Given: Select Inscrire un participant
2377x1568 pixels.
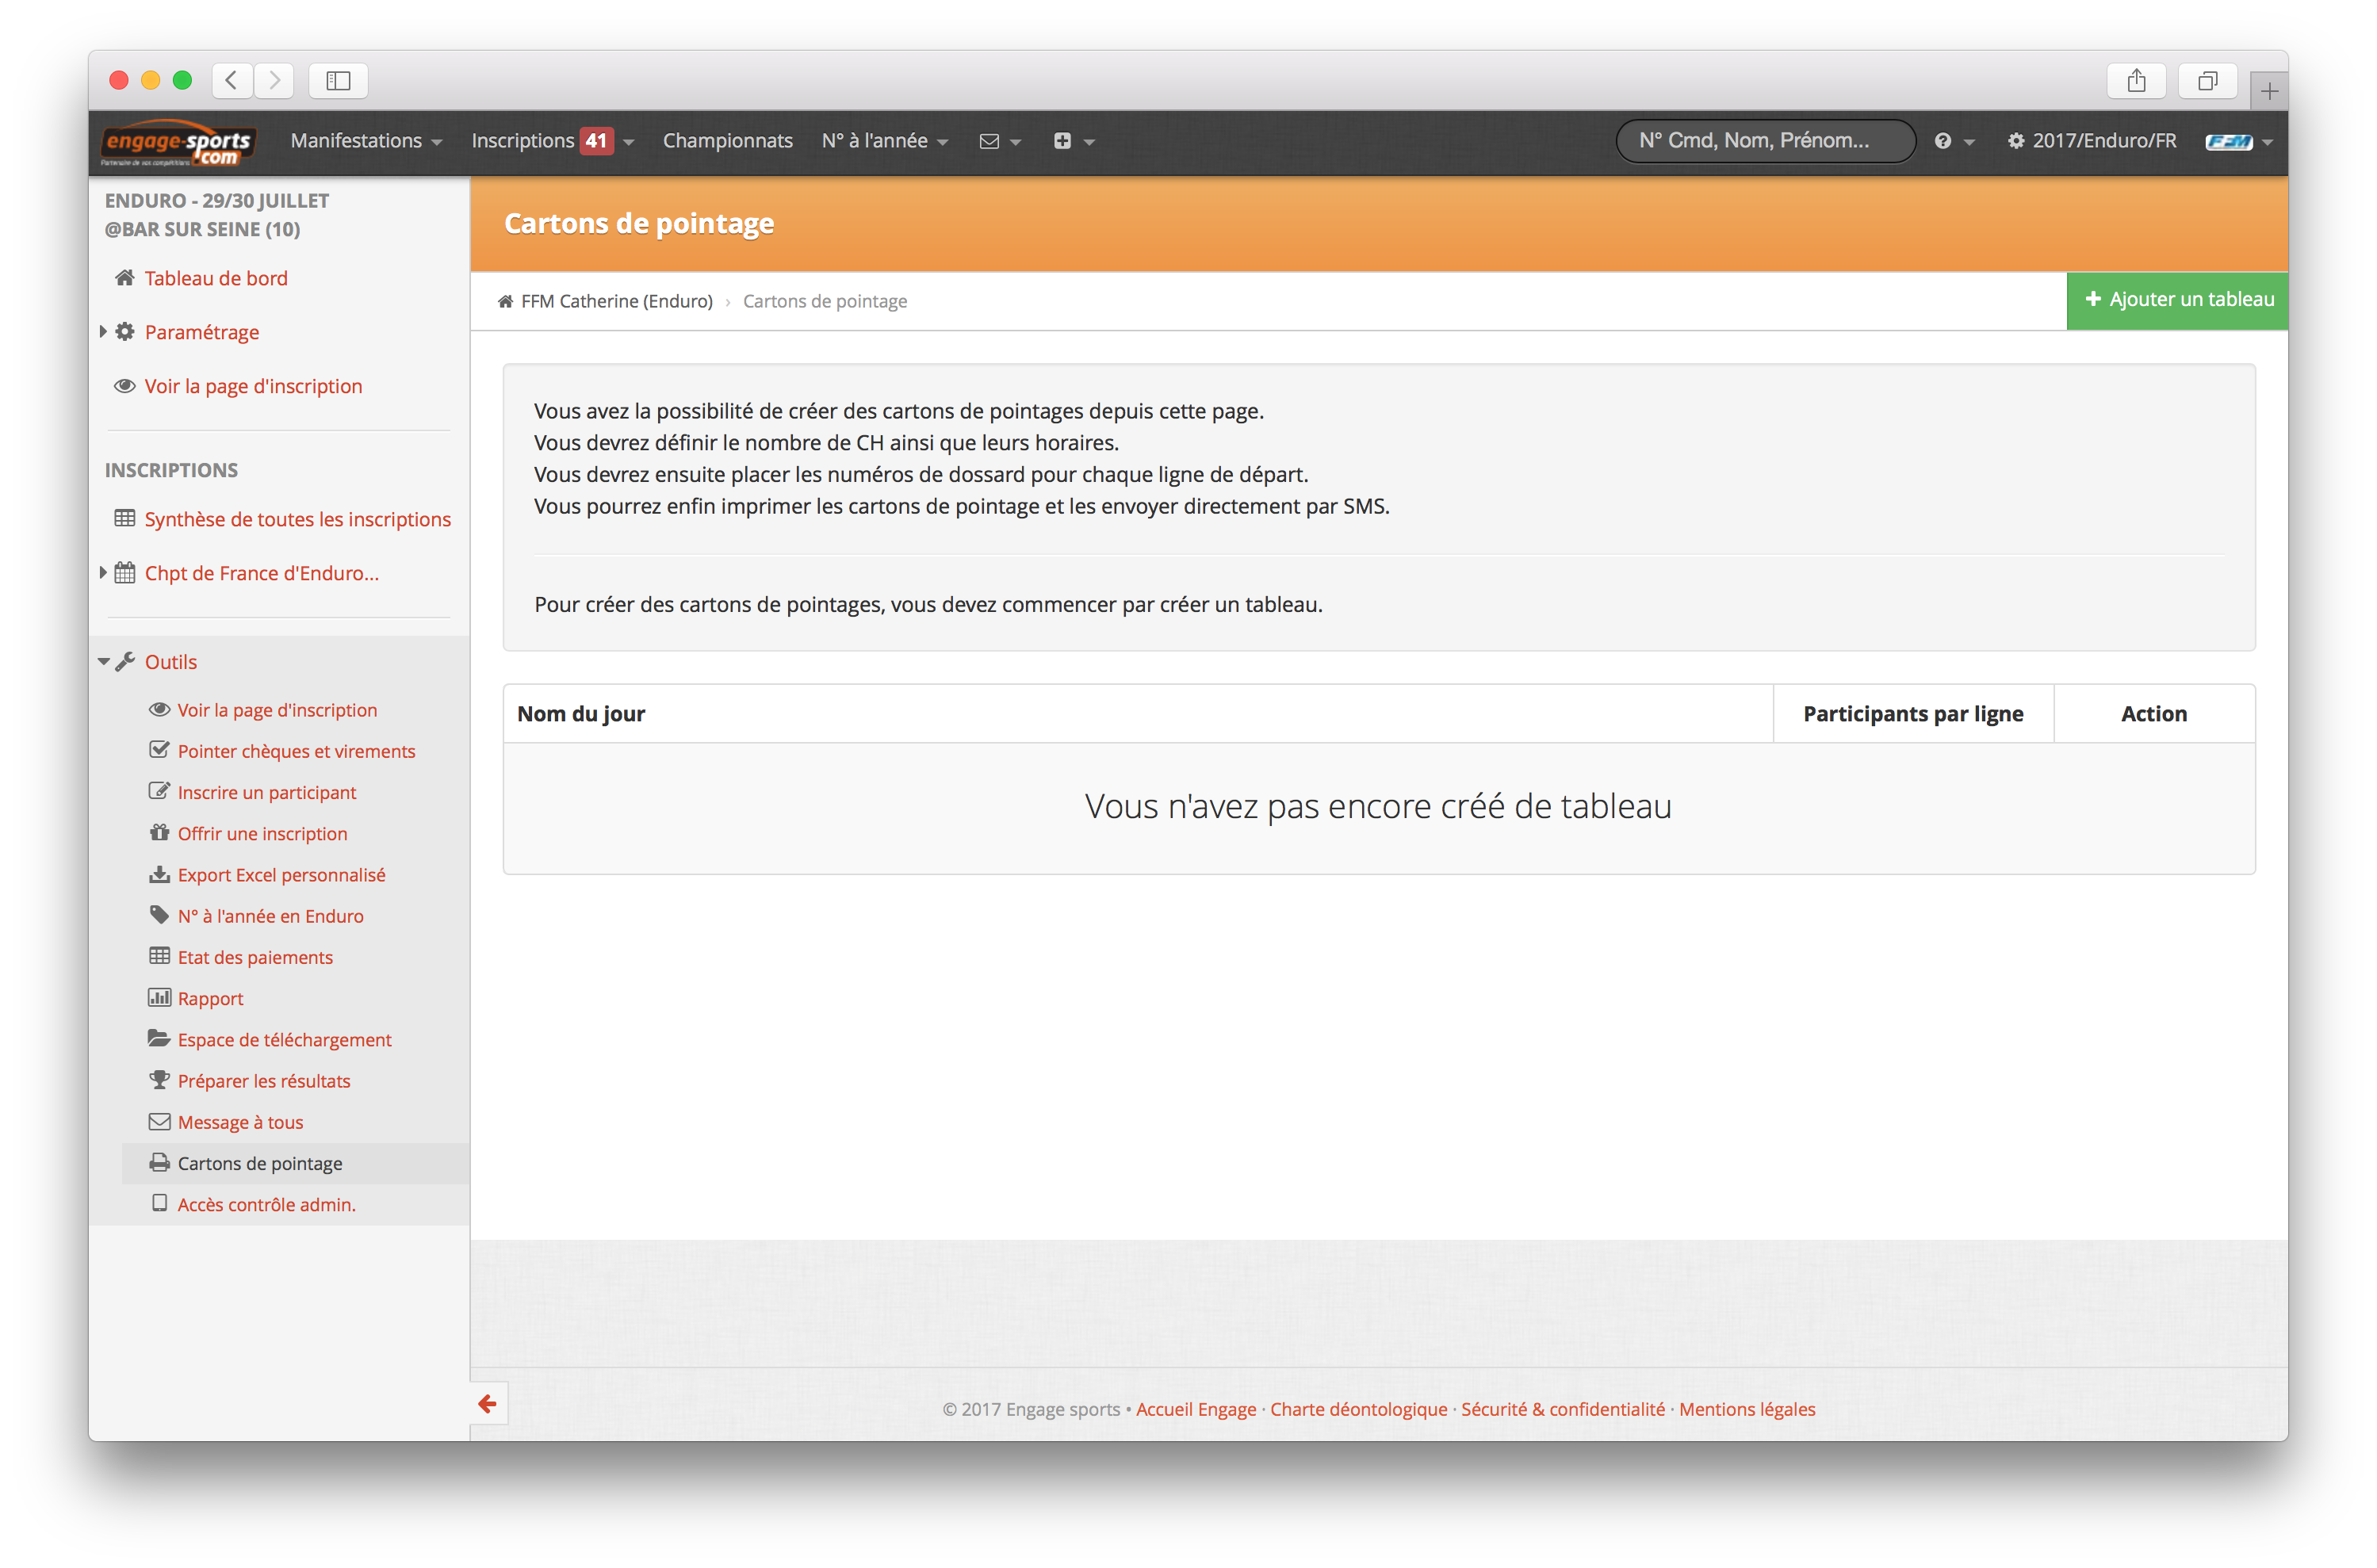Looking at the screenshot, I should pos(267,792).
